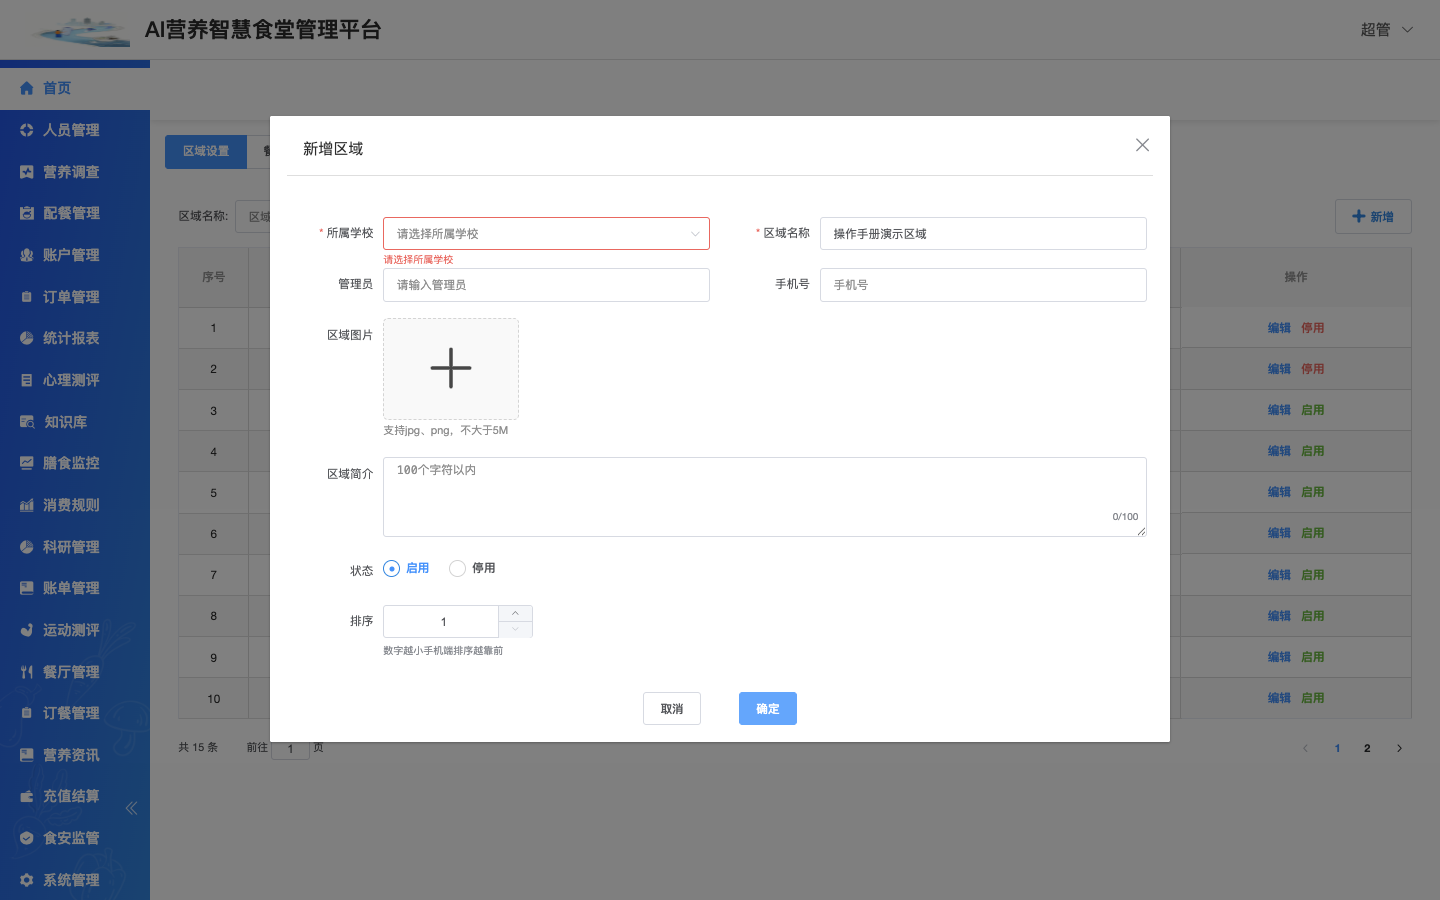Image resolution: width=1440 pixels, height=900 pixels.
Task: Click 启用 link in row 7
Action: click(1313, 575)
